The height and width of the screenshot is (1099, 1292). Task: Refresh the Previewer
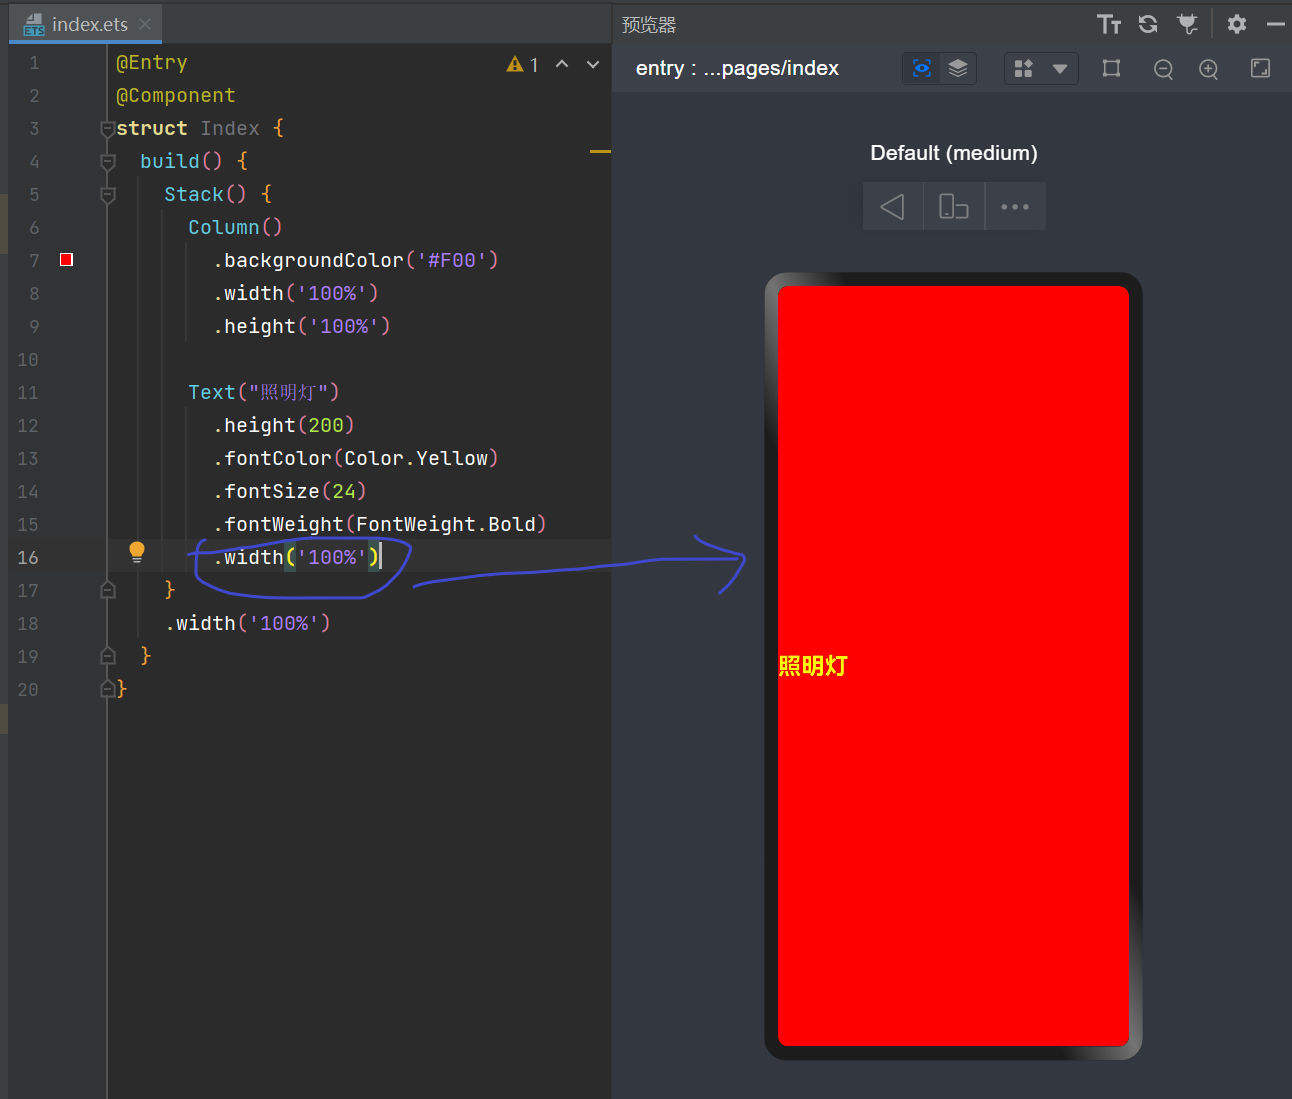[1148, 24]
